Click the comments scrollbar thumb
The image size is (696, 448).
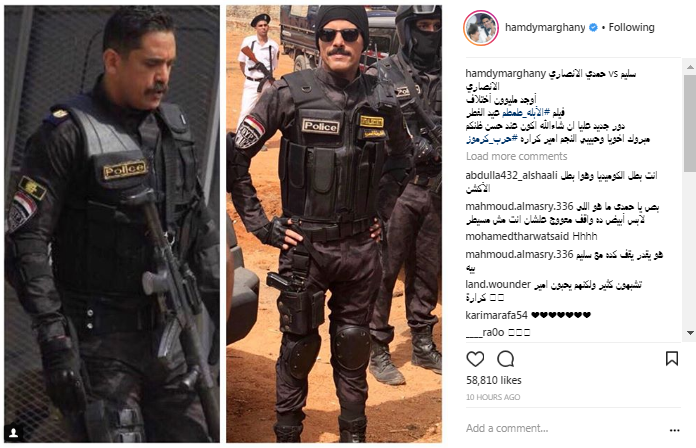coord(690,123)
